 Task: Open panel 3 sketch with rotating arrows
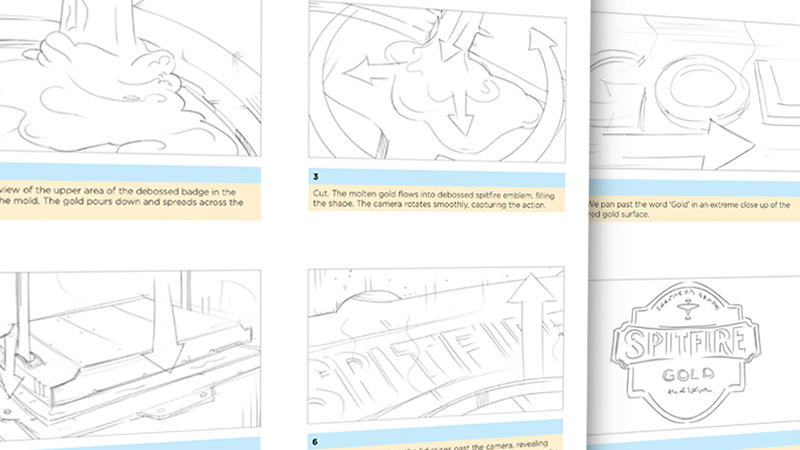(437, 82)
